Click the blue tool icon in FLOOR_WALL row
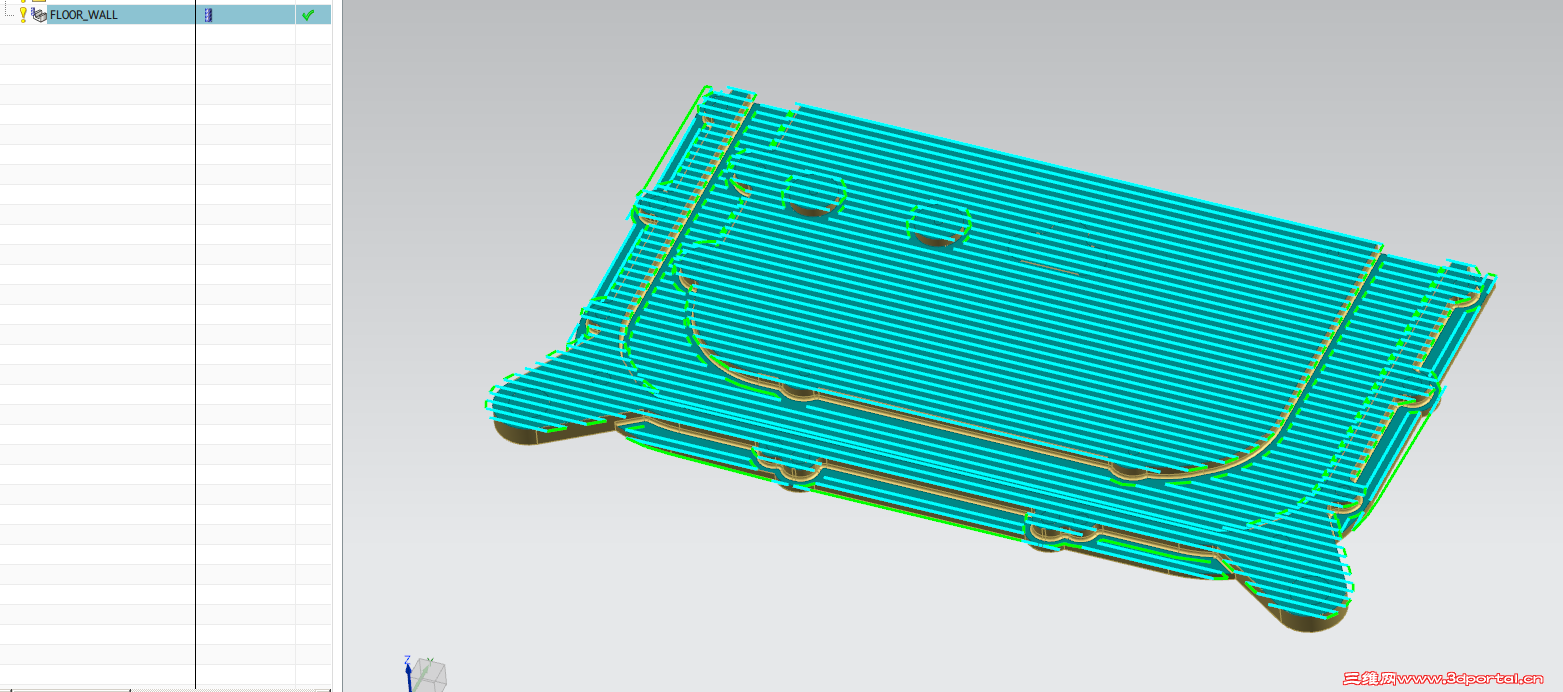Image resolution: width=1563 pixels, height=692 pixels. click(x=208, y=15)
